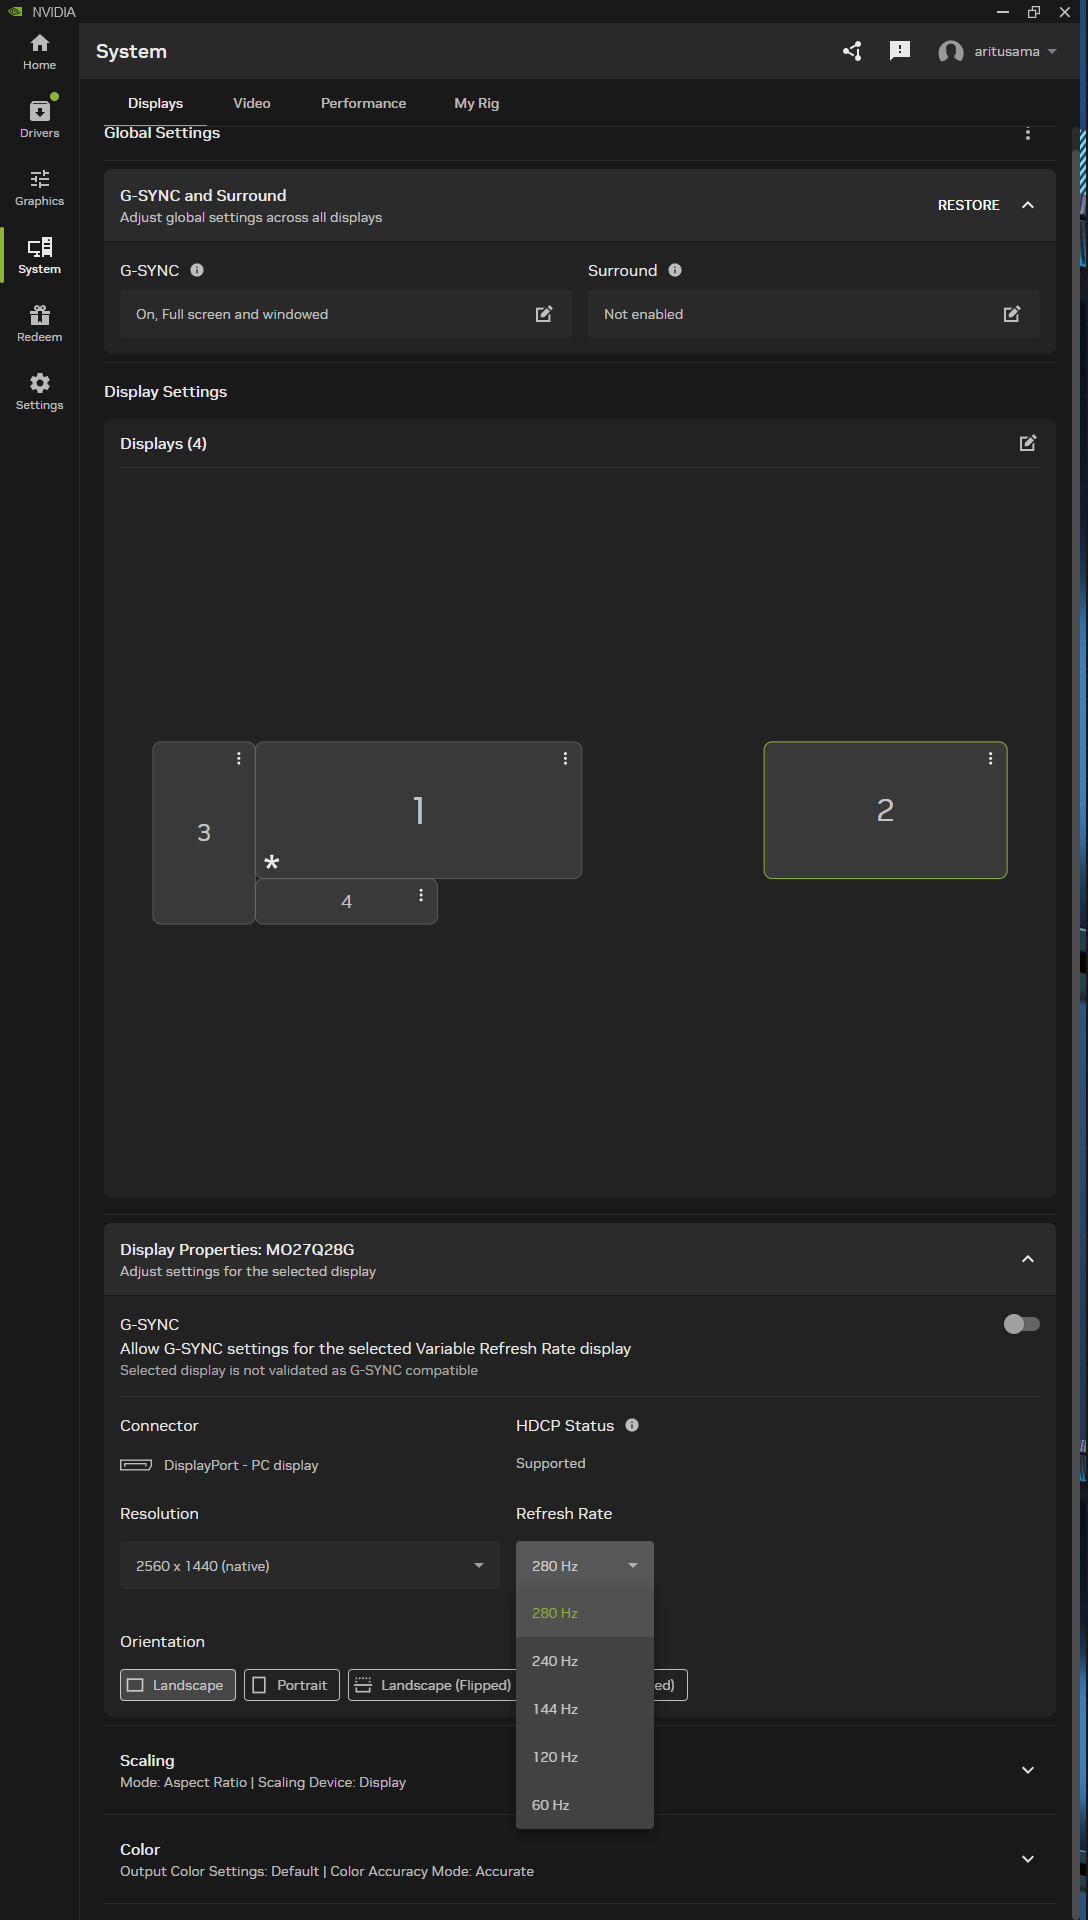Collapse the G-SYNC and Surround section
This screenshot has height=1920, width=1088.
1028,205
